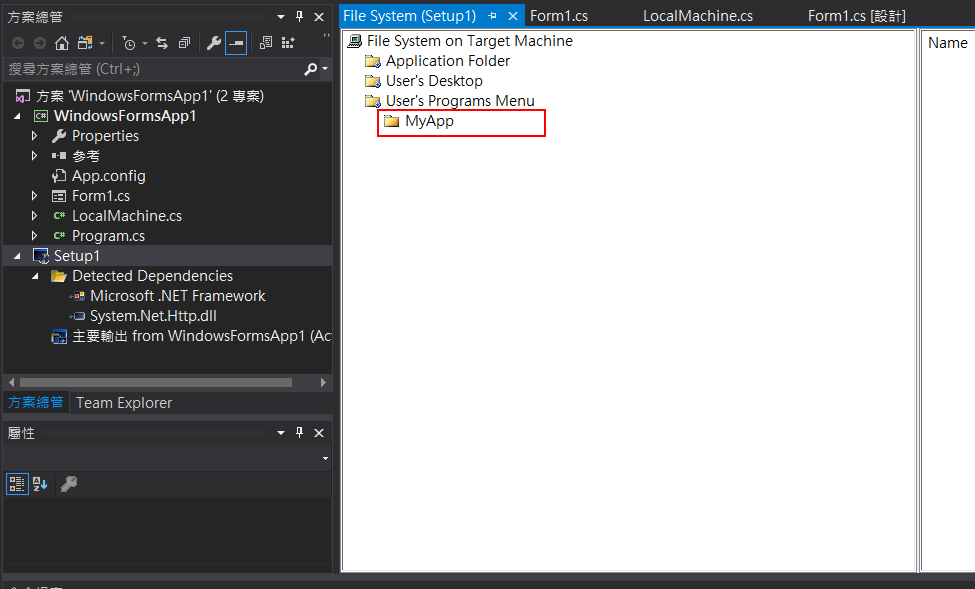
Task: Click Sync with Active Document icon
Action: tap(162, 43)
